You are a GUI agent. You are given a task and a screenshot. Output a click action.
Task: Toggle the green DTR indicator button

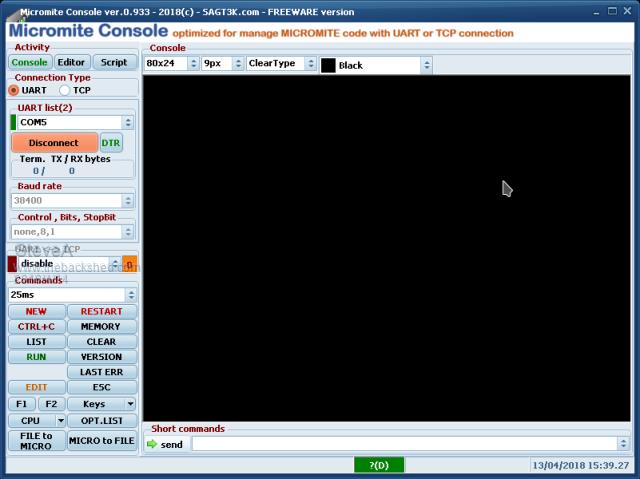click(x=111, y=143)
